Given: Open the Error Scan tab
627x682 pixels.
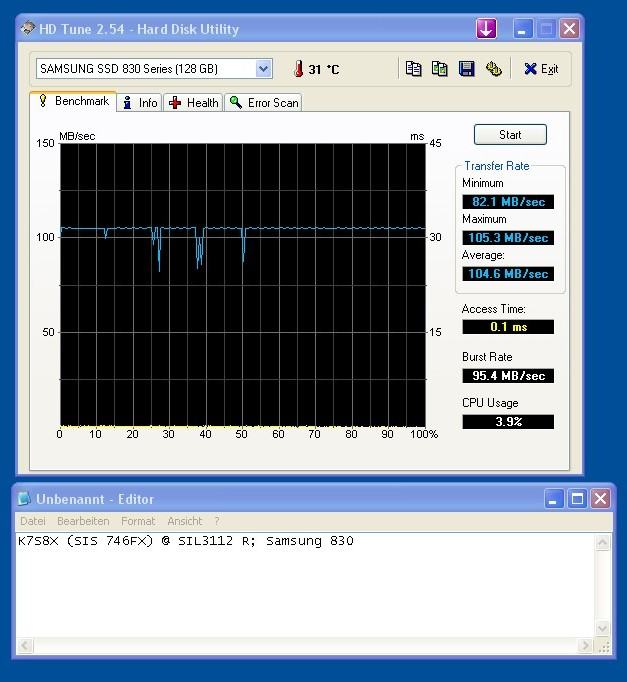Looking at the screenshot, I should 263,103.
